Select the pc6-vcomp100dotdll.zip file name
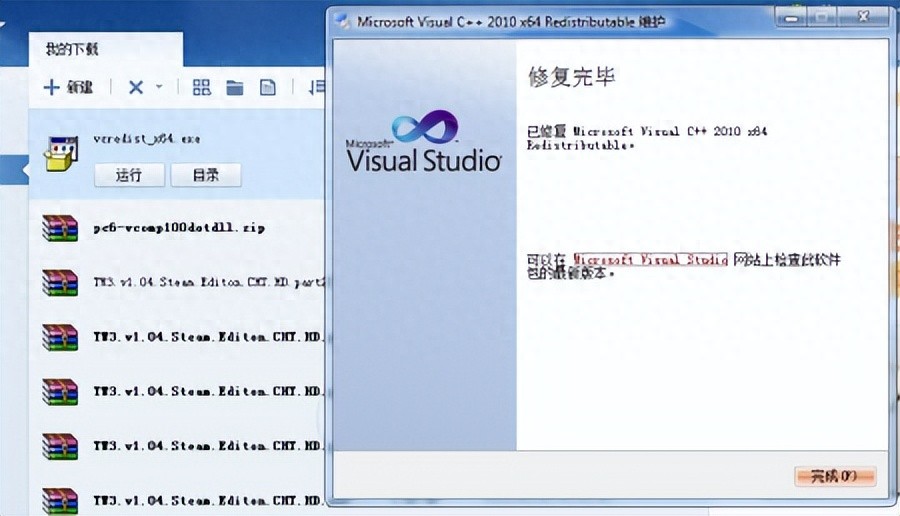The width and height of the screenshot is (900, 516). pyautogui.click(x=178, y=228)
